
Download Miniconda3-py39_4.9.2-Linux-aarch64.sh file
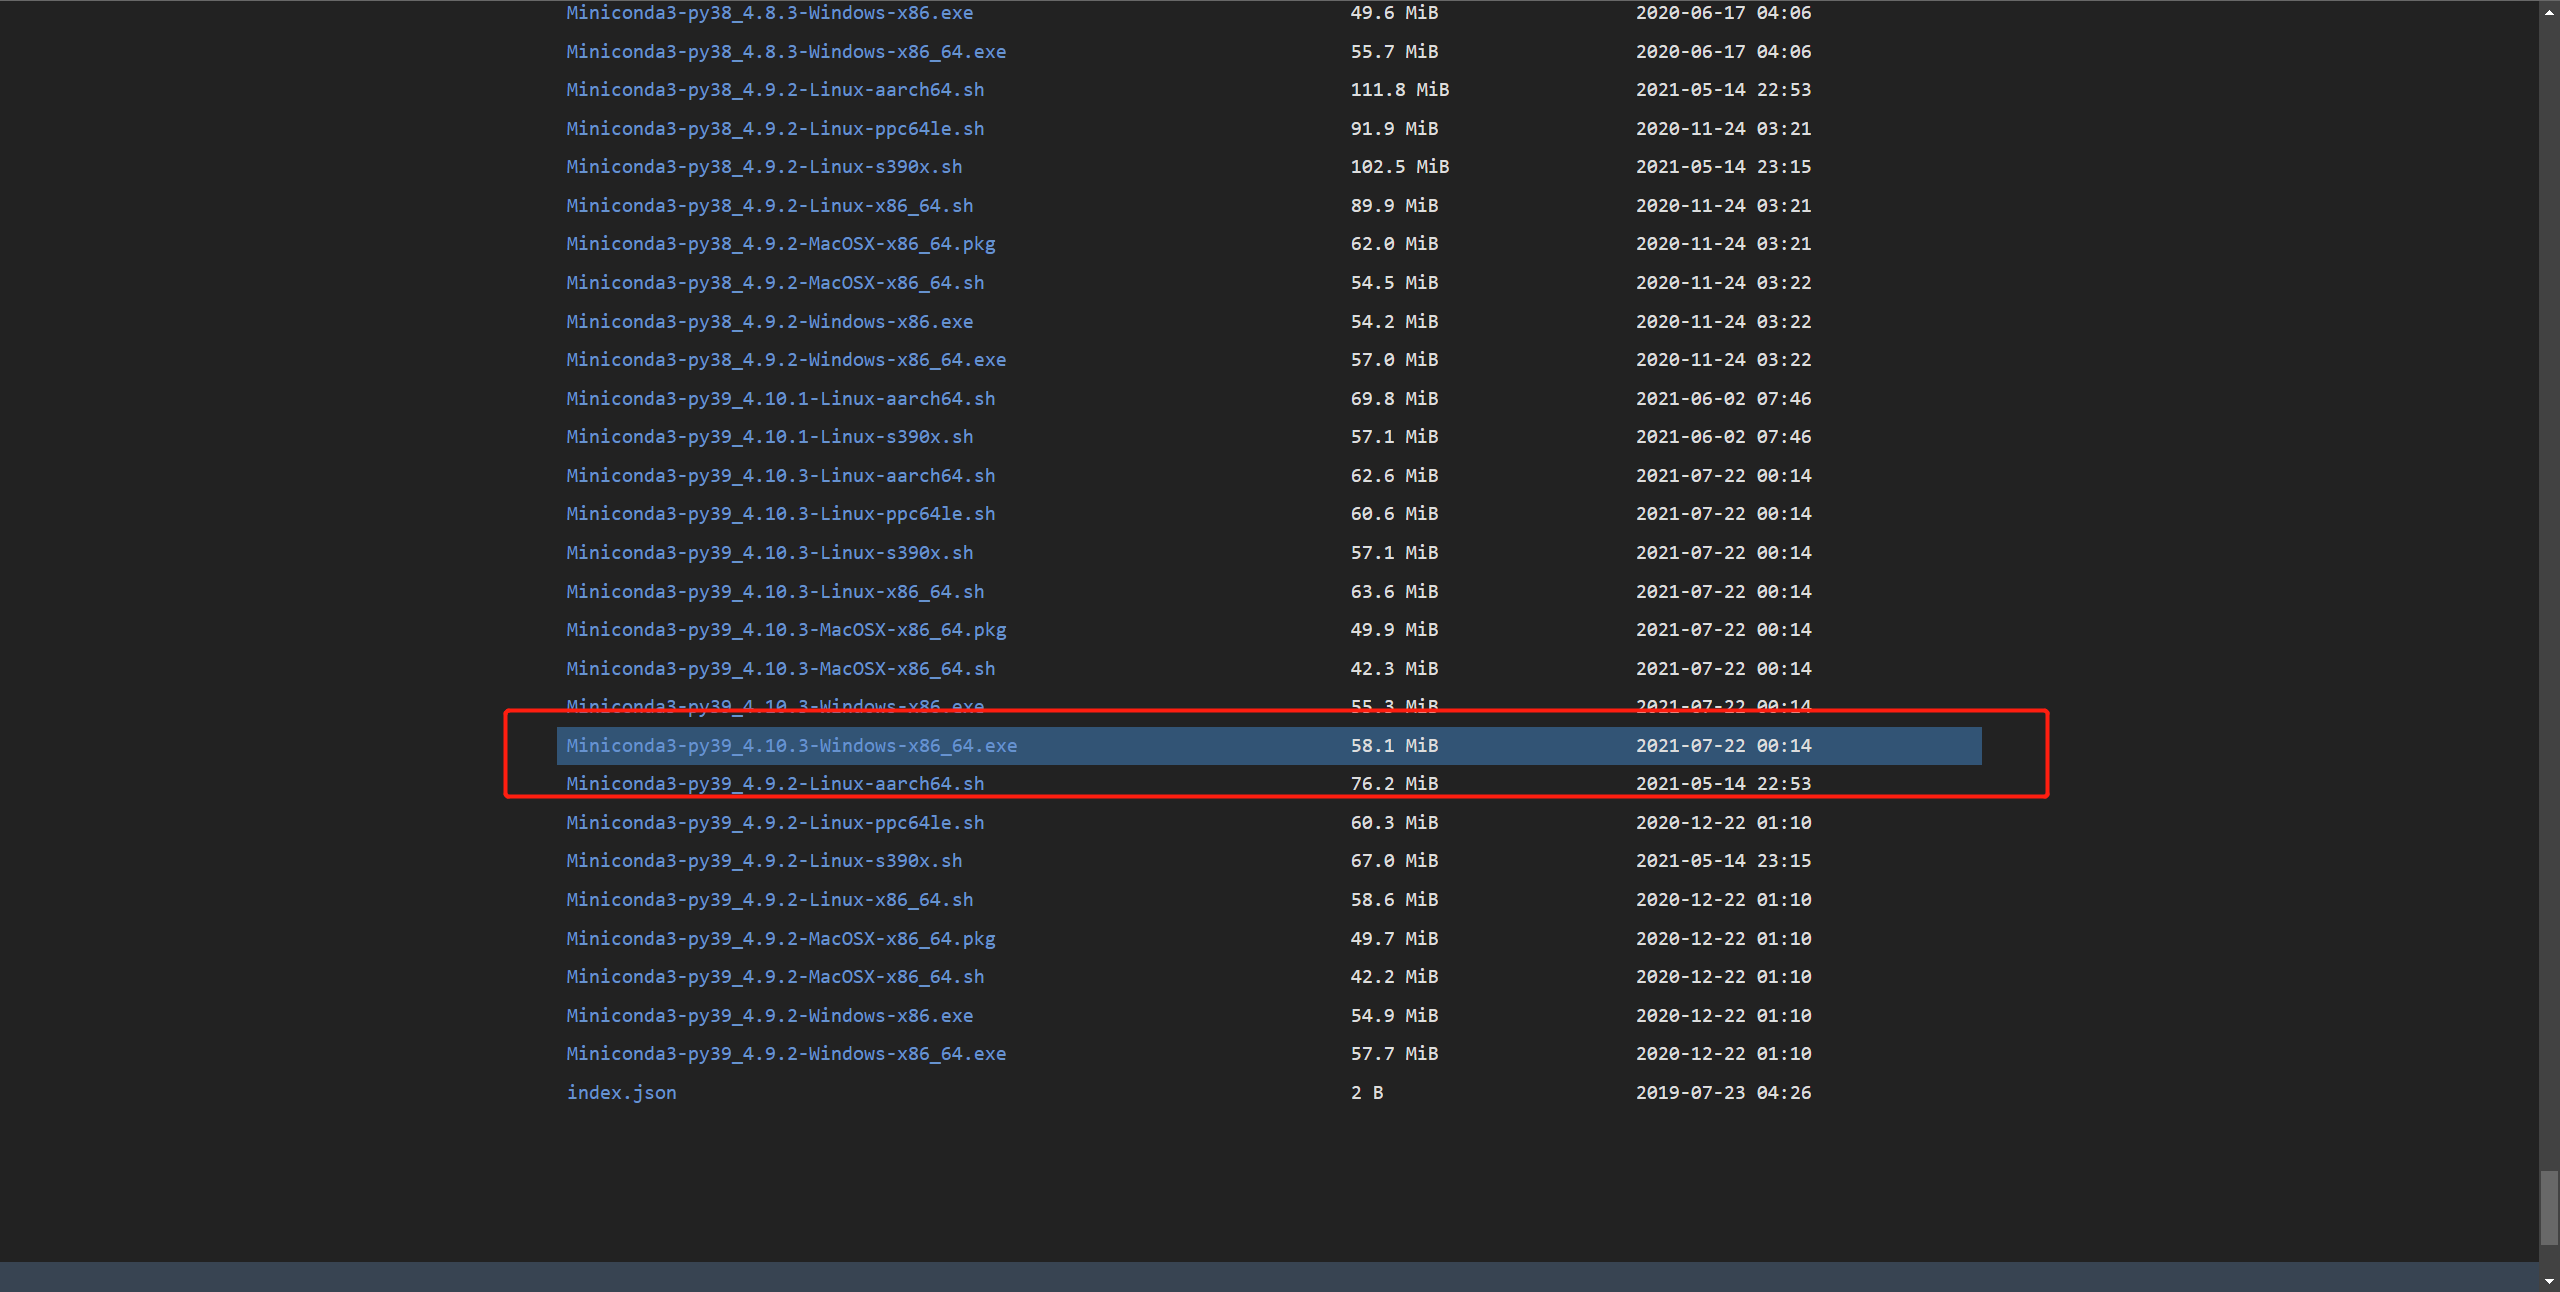pos(775,784)
